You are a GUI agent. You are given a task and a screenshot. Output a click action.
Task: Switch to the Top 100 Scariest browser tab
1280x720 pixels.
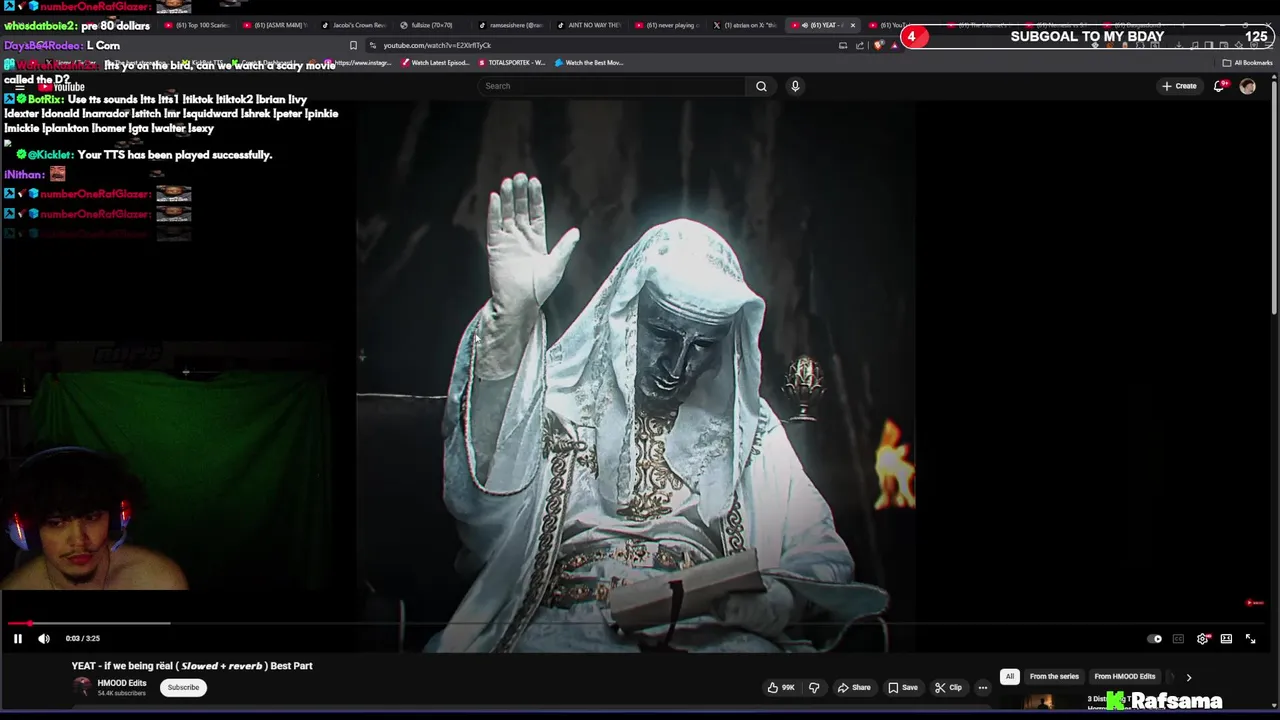coord(196,25)
